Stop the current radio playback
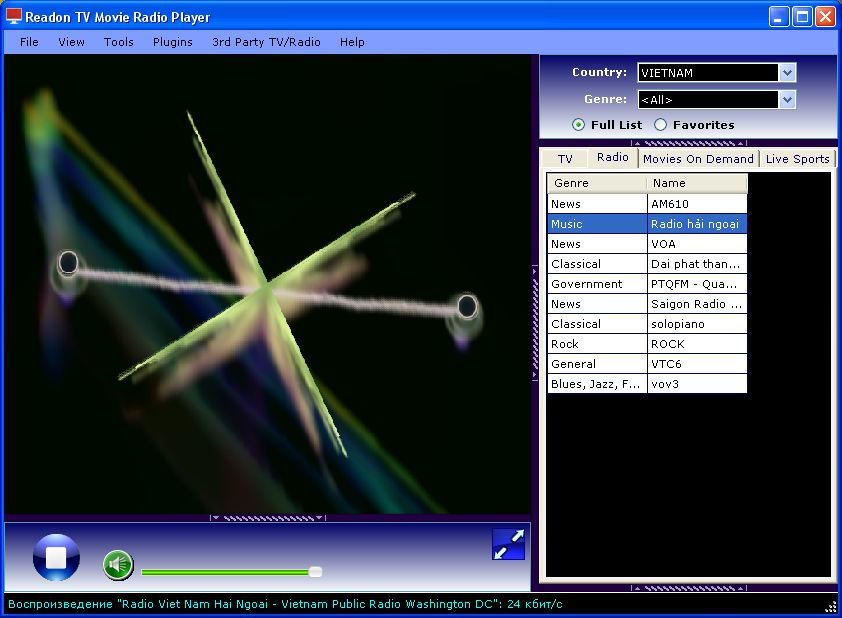 pyautogui.click(x=56, y=557)
